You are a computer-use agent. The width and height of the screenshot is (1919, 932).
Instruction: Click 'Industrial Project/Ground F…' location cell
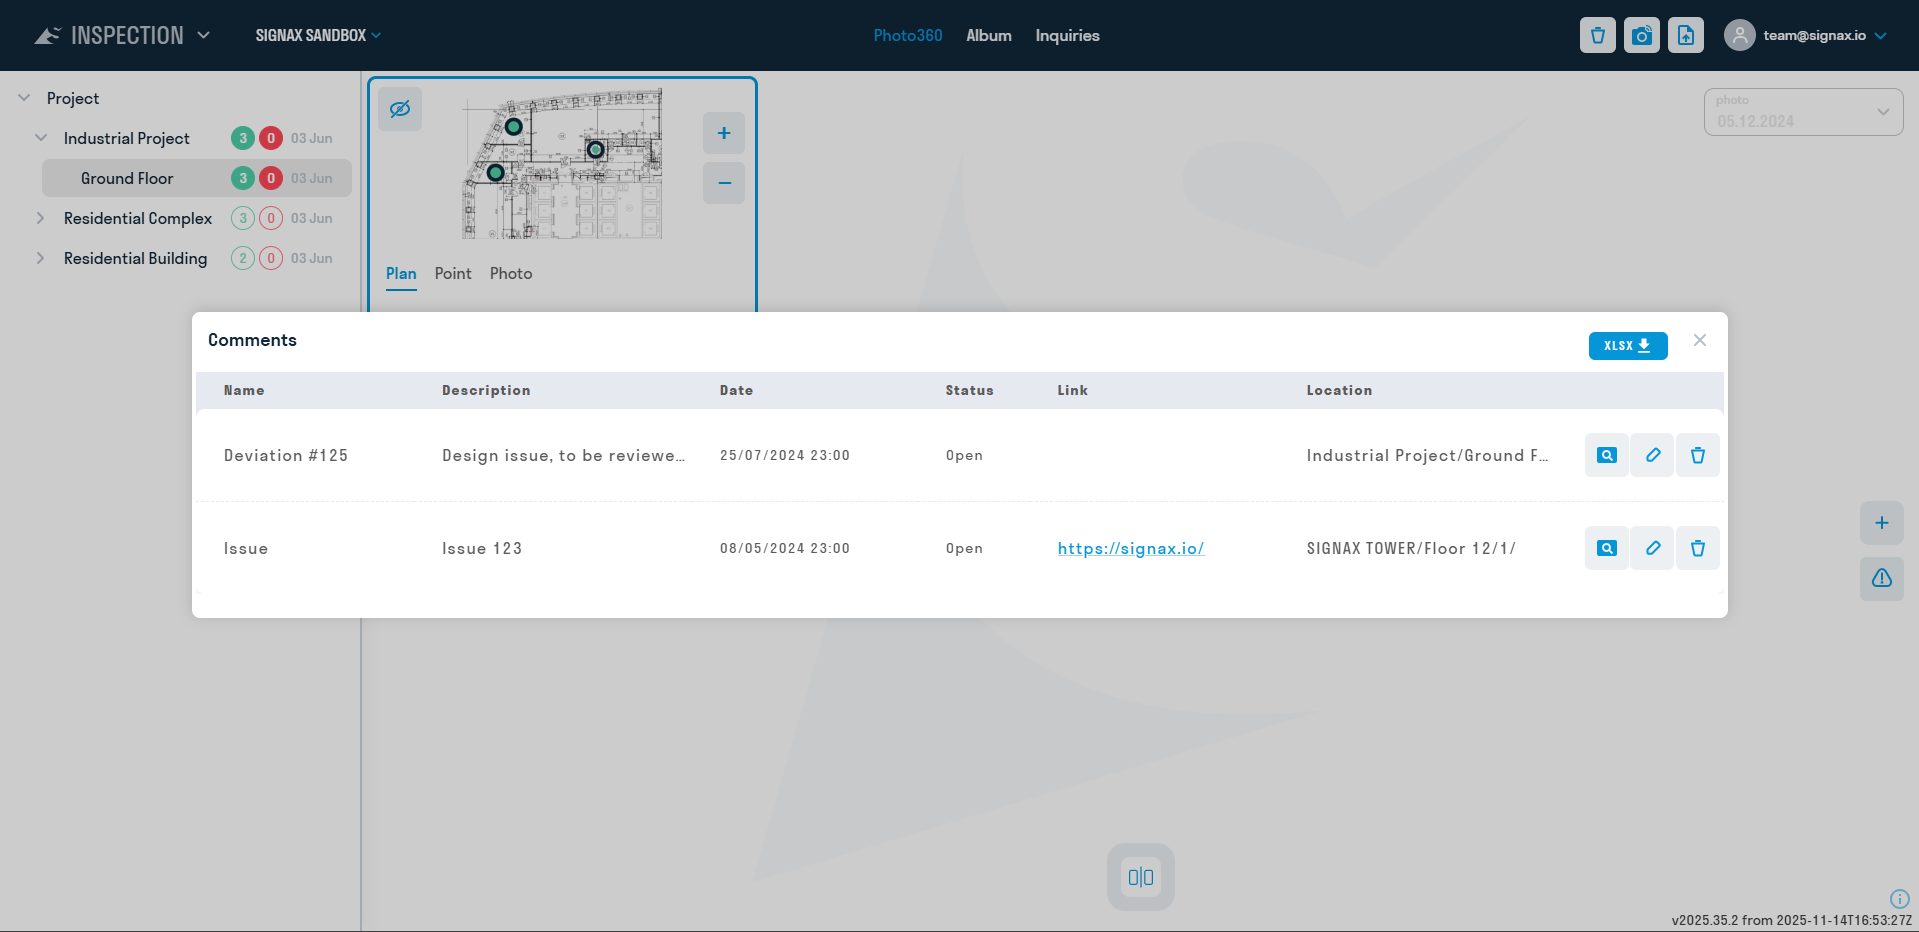[1427, 455]
